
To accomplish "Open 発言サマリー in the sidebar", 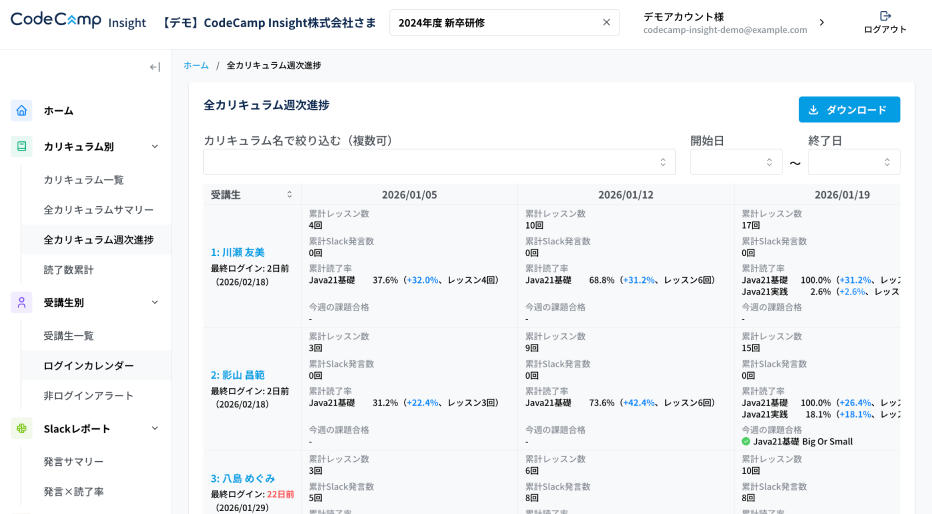I will pyautogui.click(x=74, y=462).
